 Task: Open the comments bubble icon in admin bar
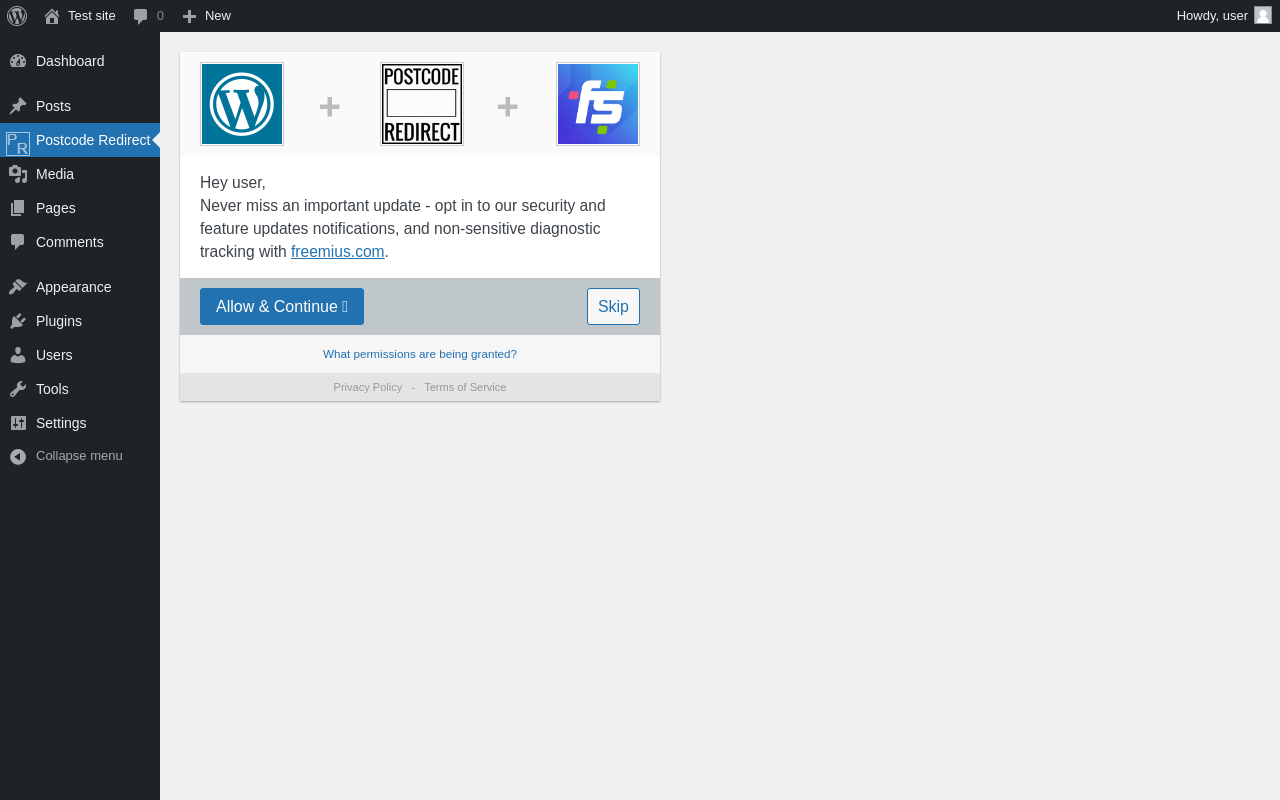pyautogui.click(x=141, y=16)
